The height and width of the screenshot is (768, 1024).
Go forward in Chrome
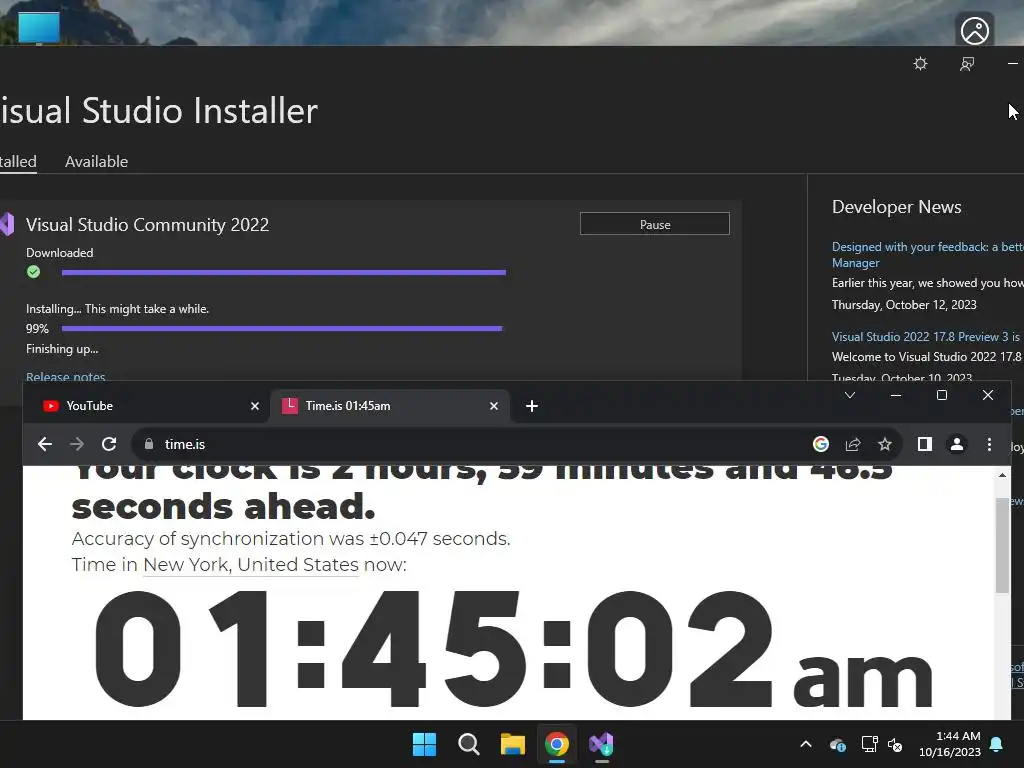76,444
